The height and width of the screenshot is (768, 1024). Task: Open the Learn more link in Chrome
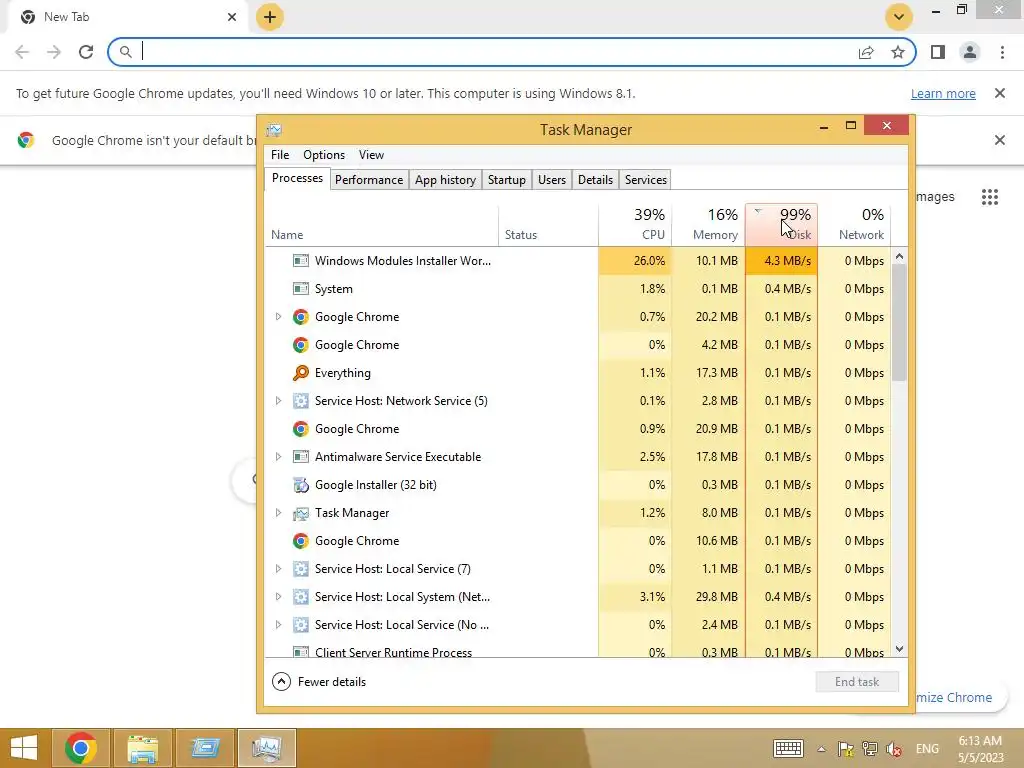point(943,93)
